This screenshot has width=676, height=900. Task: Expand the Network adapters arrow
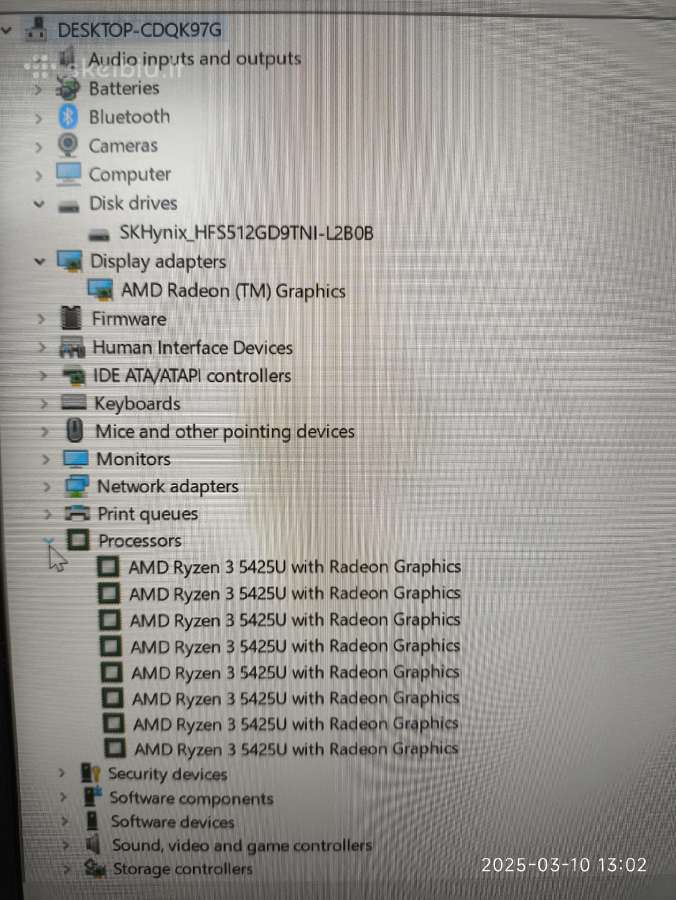coord(47,487)
